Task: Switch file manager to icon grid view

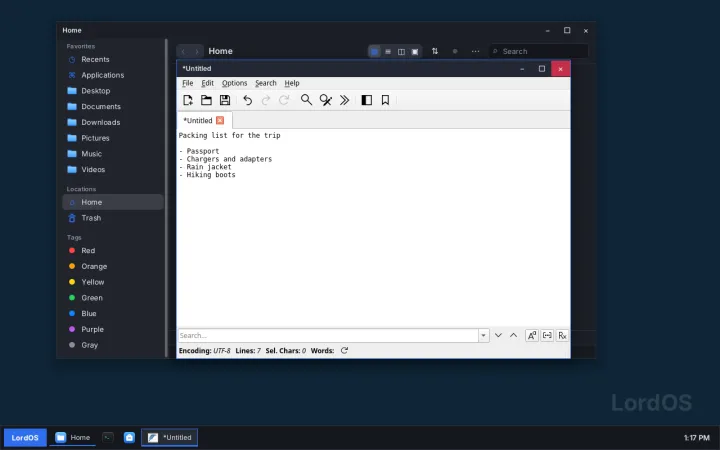Action: [375, 51]
